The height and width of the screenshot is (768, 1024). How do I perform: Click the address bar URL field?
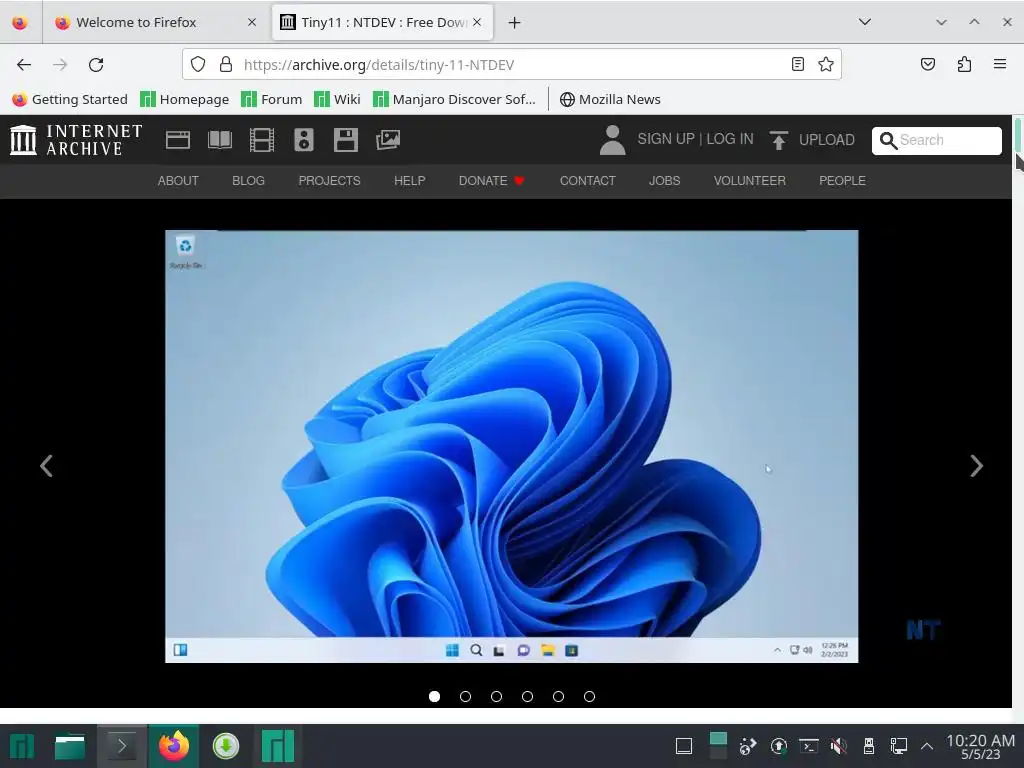pos(511,64)
